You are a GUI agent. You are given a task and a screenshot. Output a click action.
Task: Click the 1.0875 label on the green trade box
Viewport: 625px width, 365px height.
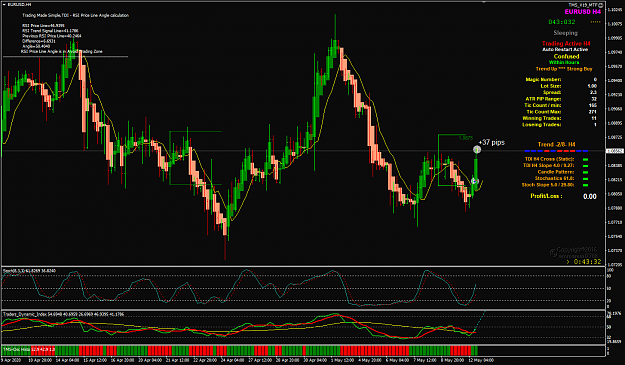(466, 138)
